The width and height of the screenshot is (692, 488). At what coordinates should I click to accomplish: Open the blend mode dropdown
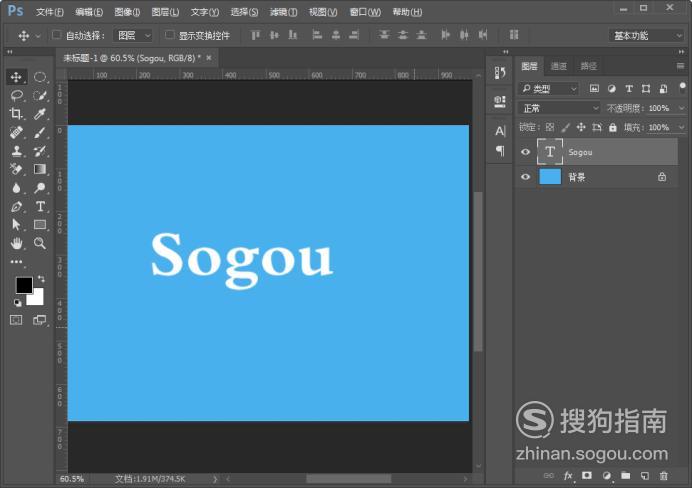pyautogui.click(x=559, y=108)
